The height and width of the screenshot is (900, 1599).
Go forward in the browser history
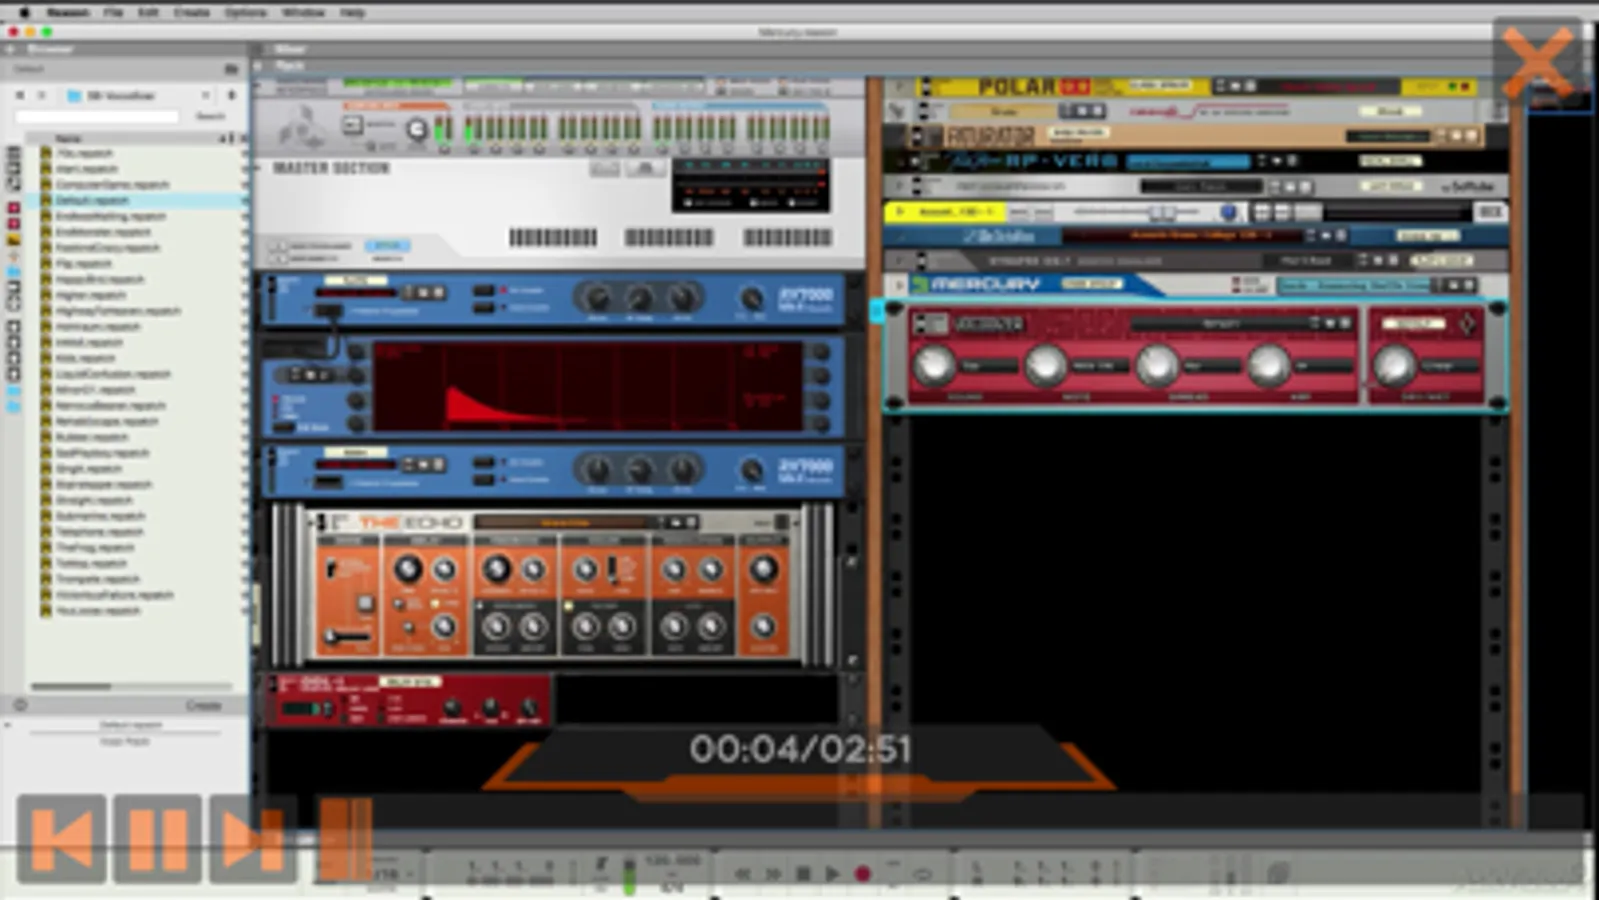coord(41,95)
